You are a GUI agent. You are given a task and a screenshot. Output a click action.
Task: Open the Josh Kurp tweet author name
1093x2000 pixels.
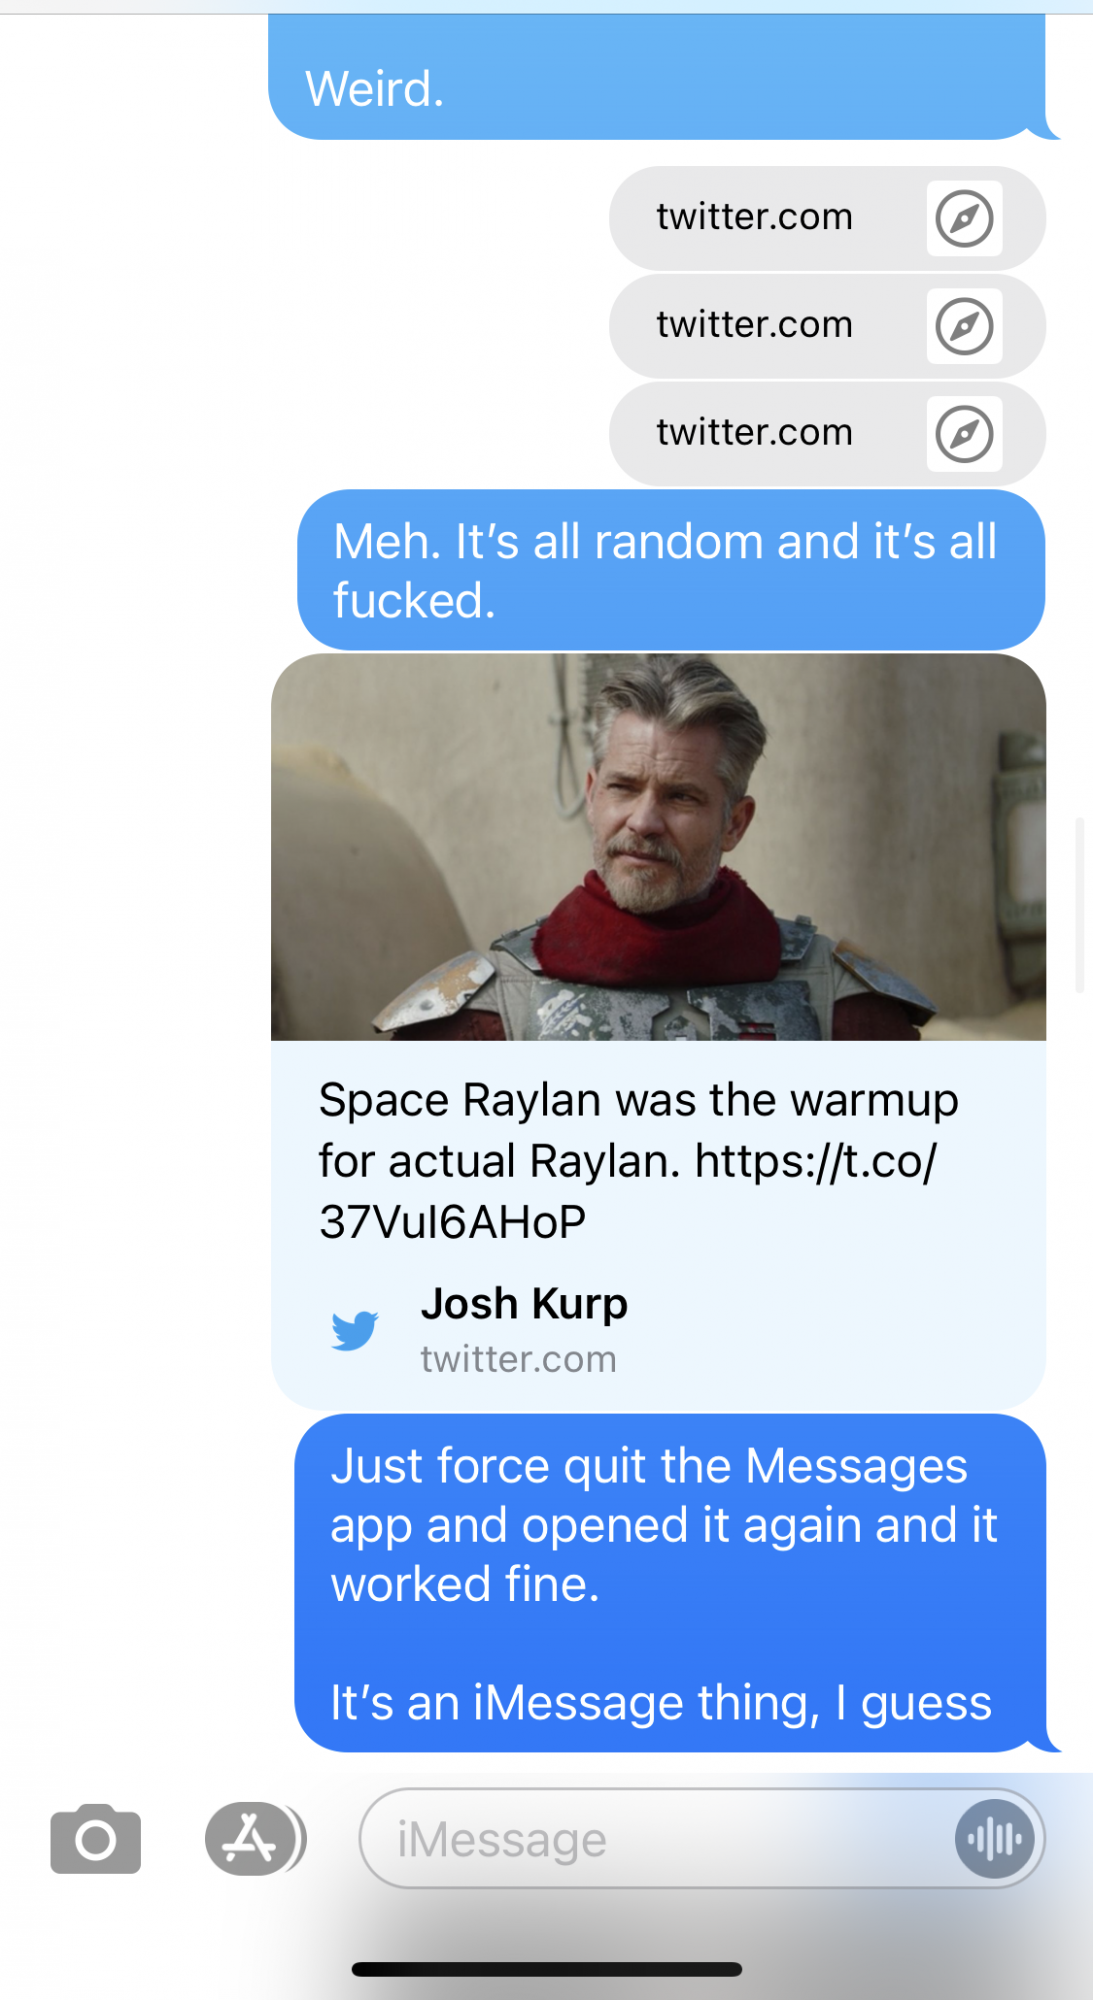click(524, 1303)
